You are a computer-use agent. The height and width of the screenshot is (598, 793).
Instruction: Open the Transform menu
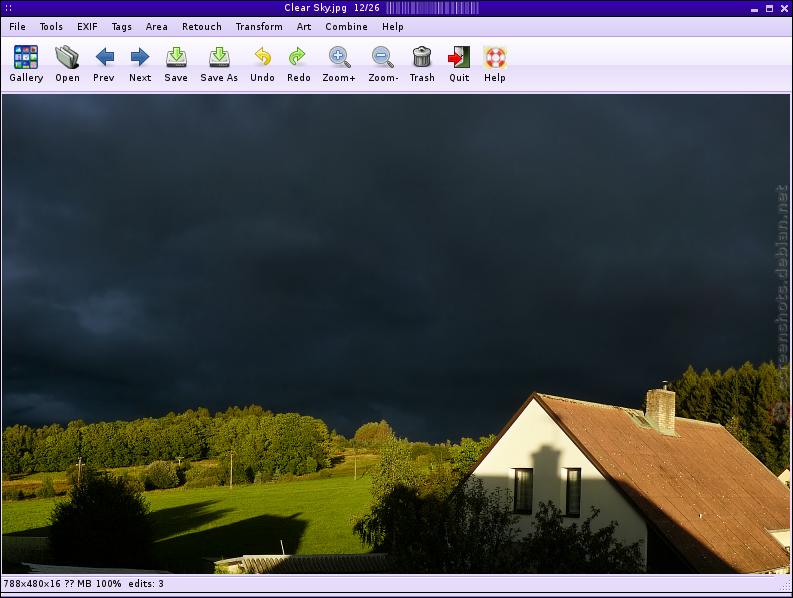pos(259,27)
